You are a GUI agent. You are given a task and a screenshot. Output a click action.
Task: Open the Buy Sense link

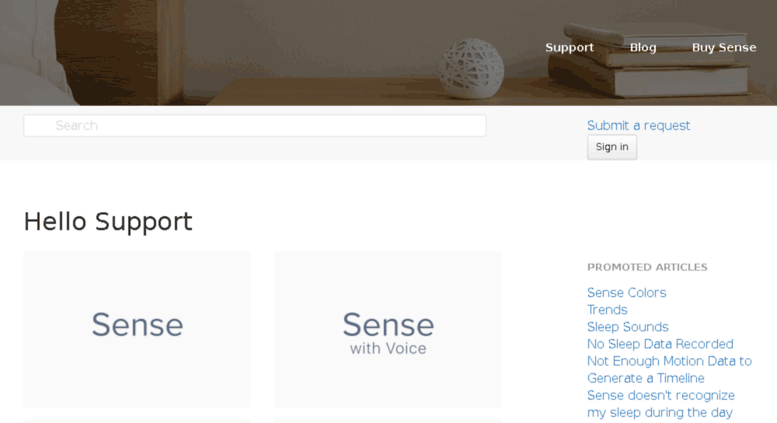pyautogui.click(x=723, y=48)
